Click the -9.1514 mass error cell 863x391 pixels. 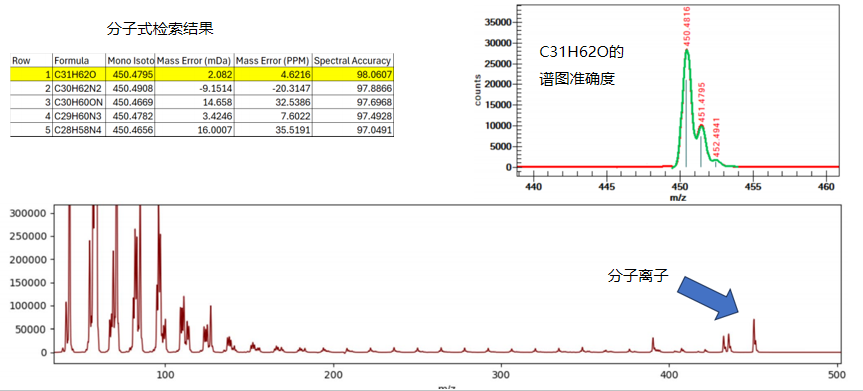tap(195, 88)
